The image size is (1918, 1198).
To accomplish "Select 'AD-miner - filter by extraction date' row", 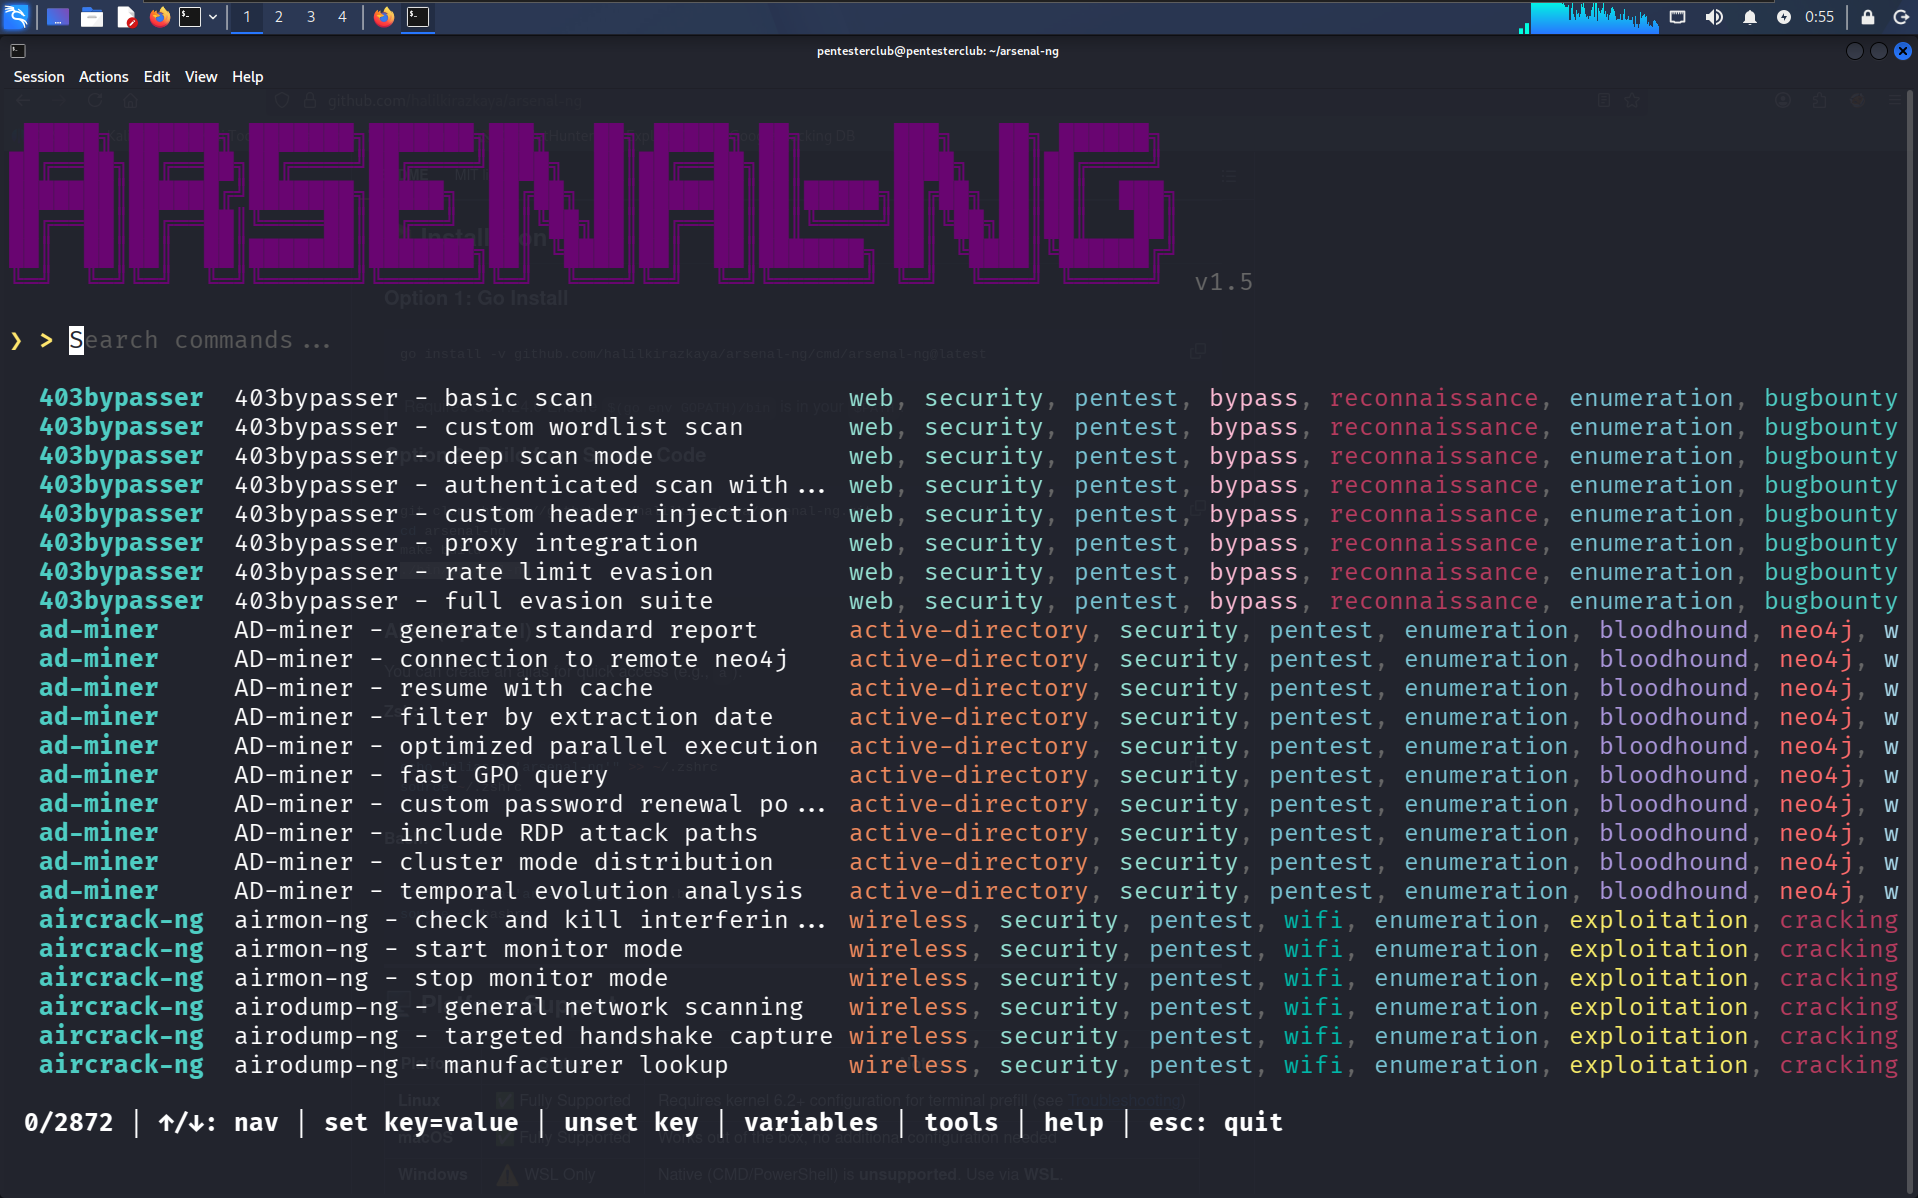I will coord(968,717).
